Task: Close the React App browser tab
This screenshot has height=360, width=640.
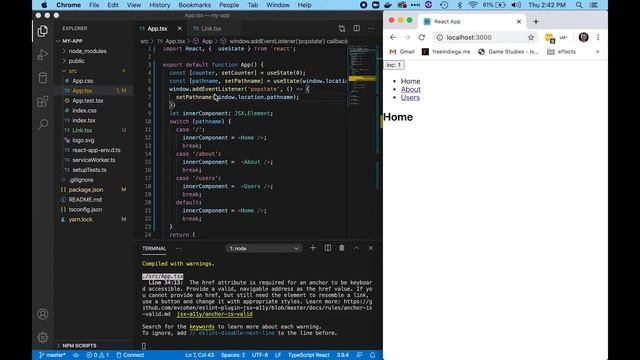Action: pyautogui.click(x=519, y=22)
